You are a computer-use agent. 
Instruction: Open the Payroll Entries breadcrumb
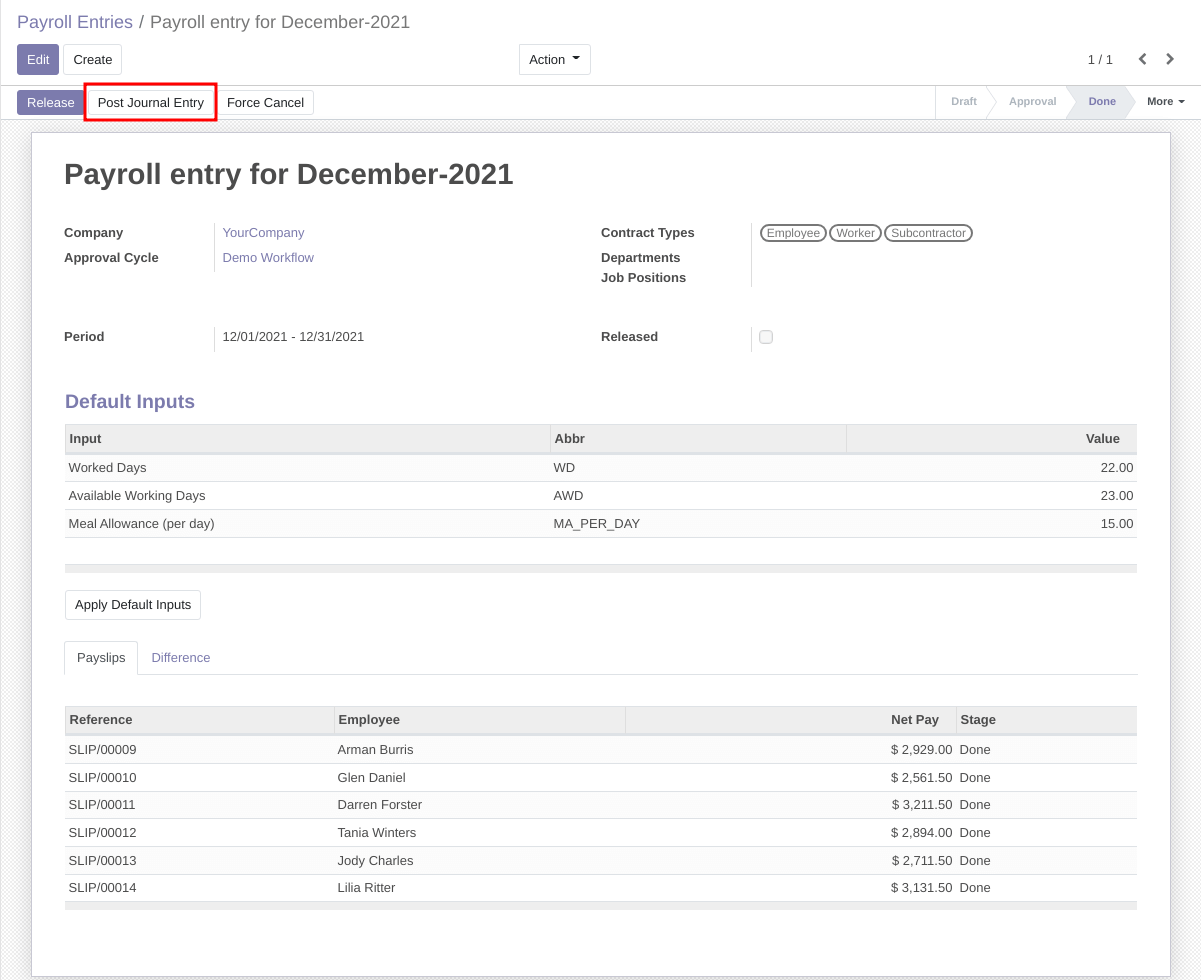point(74,21)
